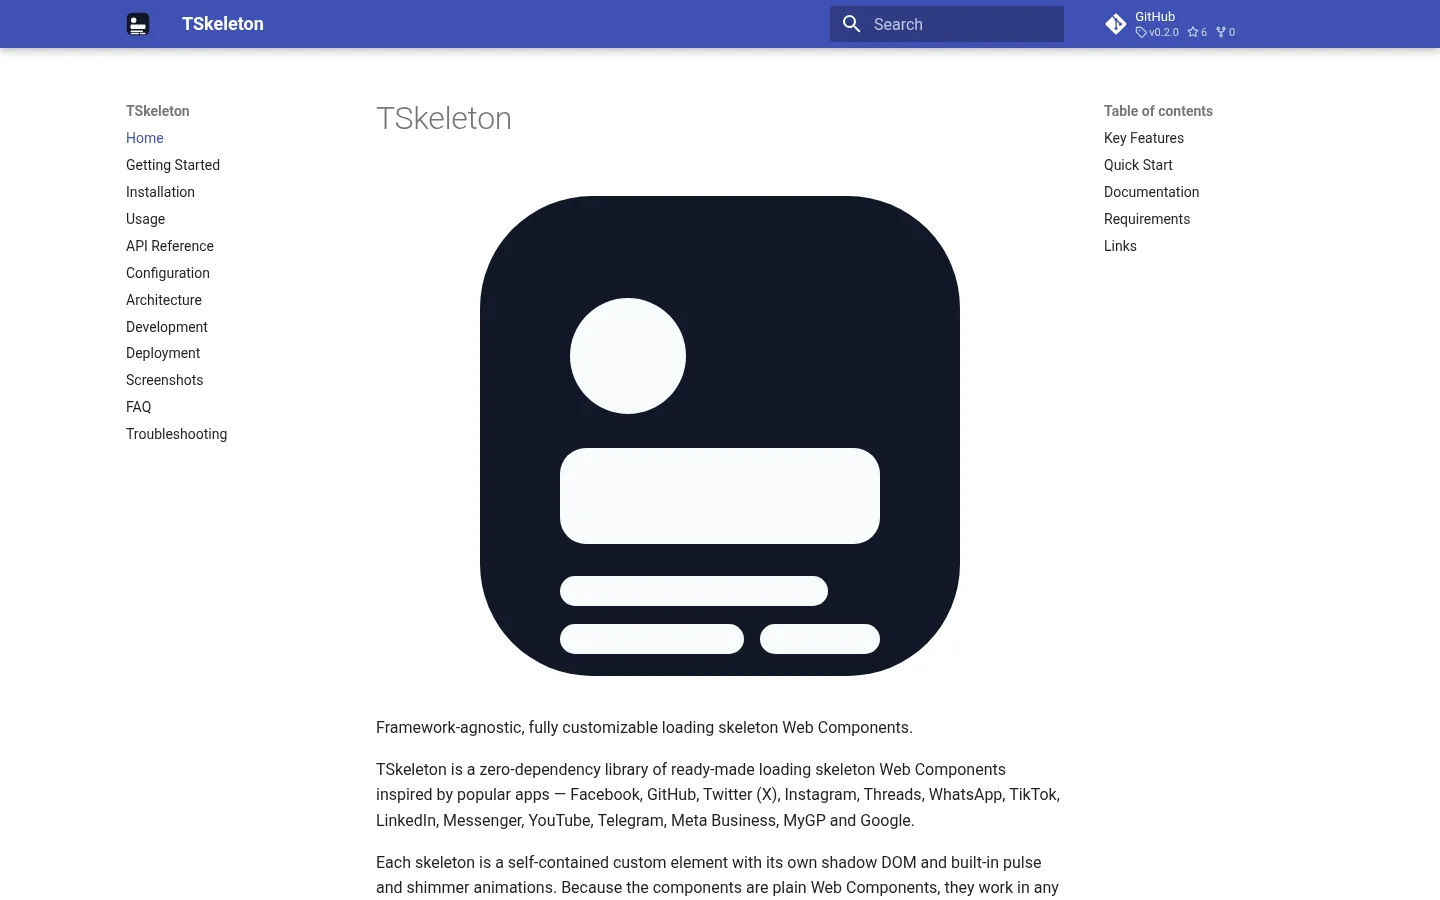1440x900 pixels.
Task: Open the FAQ page
Action: 139,407
